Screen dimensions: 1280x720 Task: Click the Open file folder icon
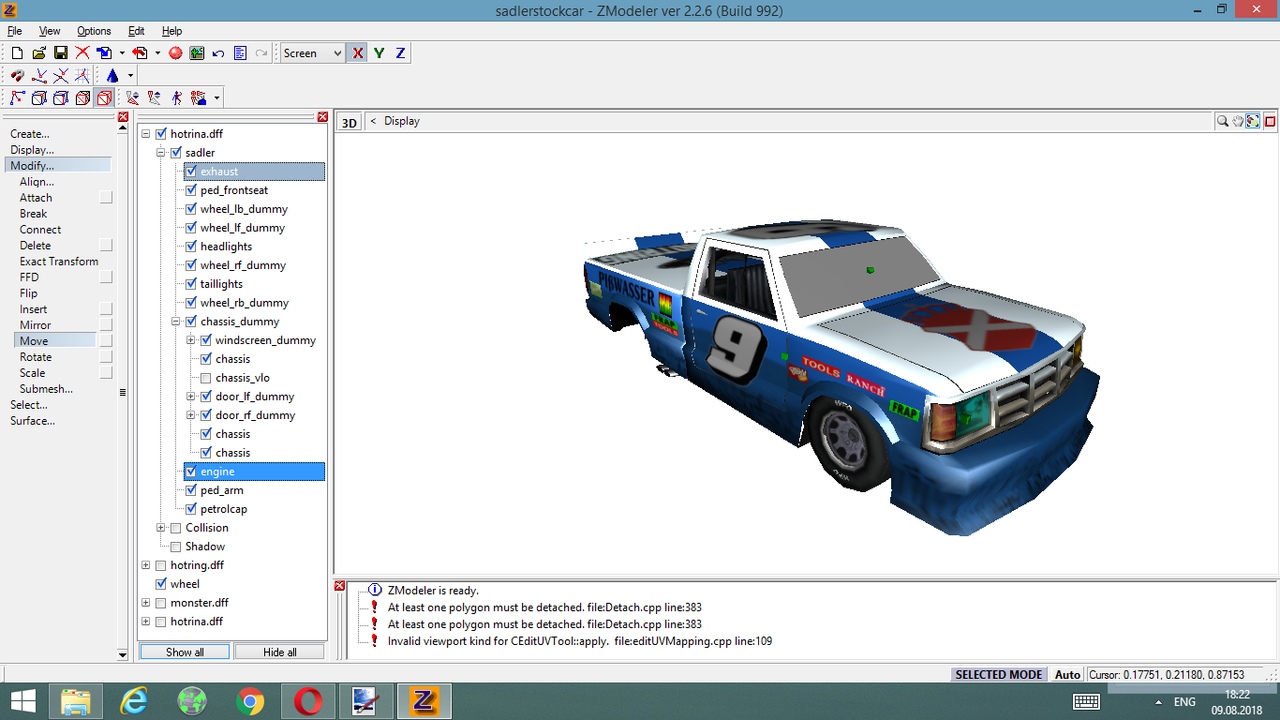(x=38, y=53)
